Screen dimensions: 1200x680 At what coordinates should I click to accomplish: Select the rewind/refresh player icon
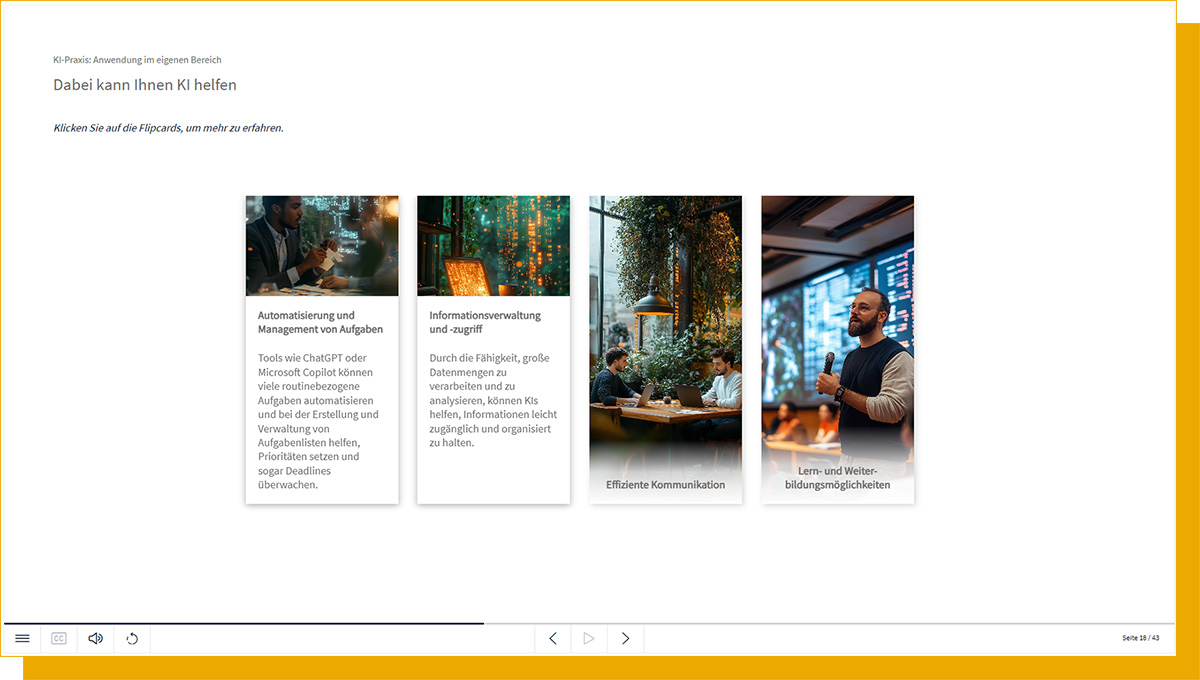[131, 638]
